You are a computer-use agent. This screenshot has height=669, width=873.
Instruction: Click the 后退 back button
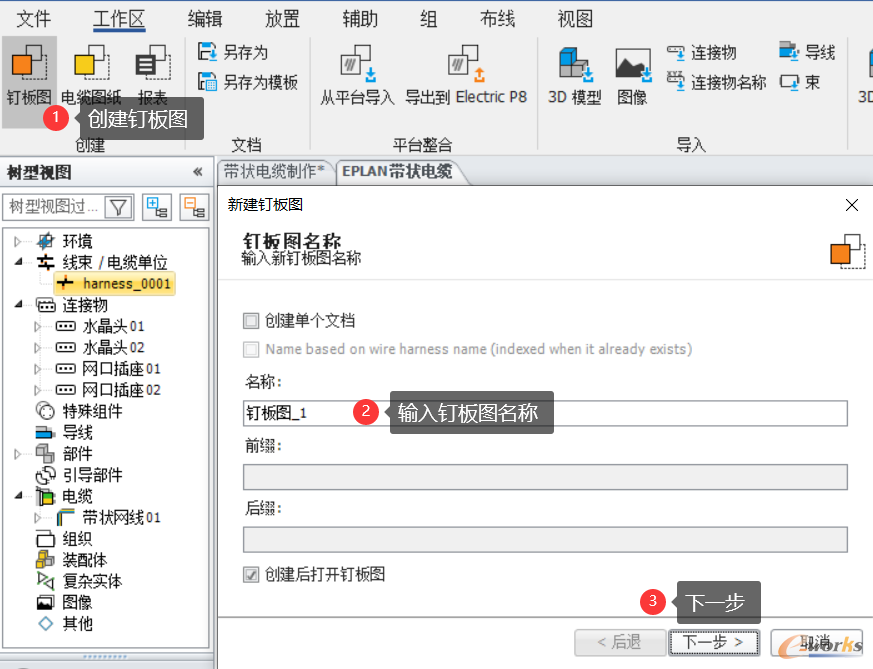[620, 643]
